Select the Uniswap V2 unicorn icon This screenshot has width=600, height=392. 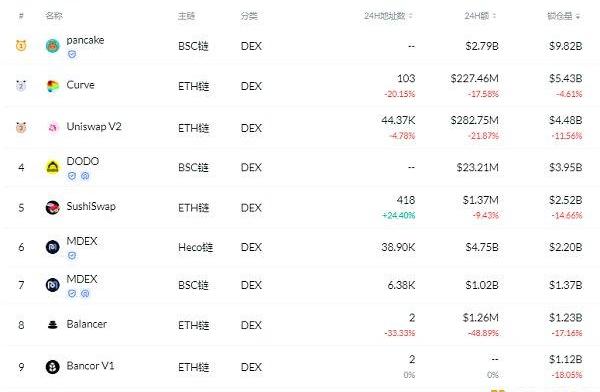53,127
